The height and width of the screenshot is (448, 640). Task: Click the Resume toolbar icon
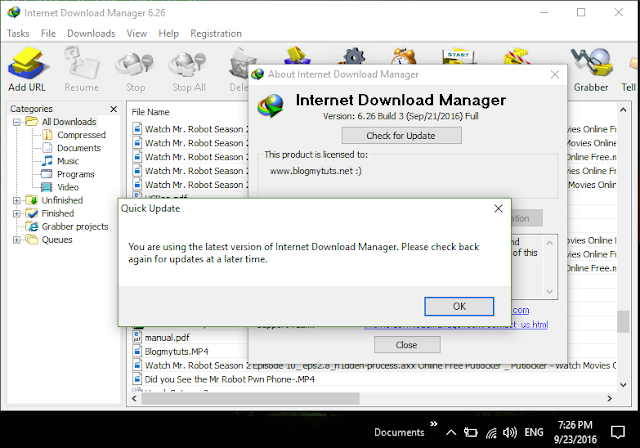pos(81,69)
